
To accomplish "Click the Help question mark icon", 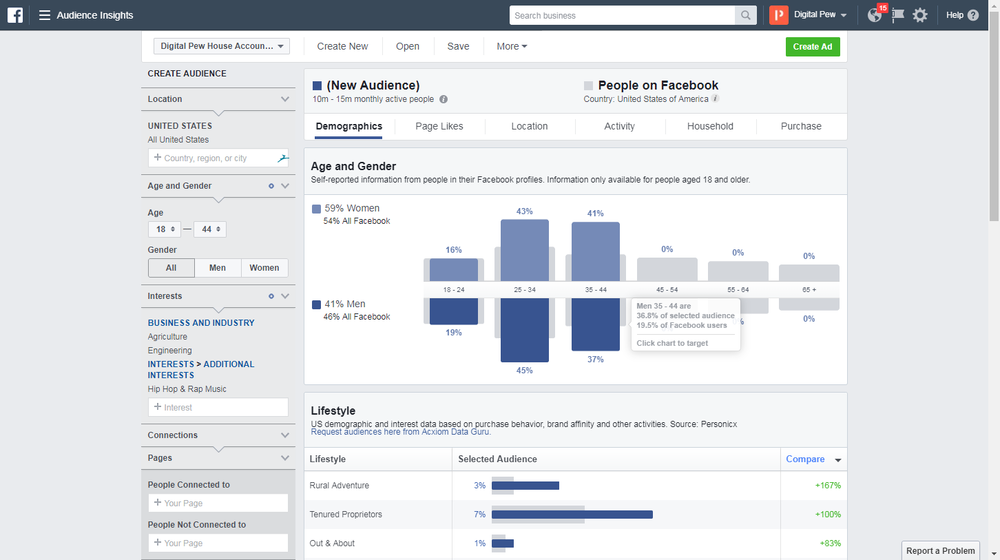I will coord(973,15).
